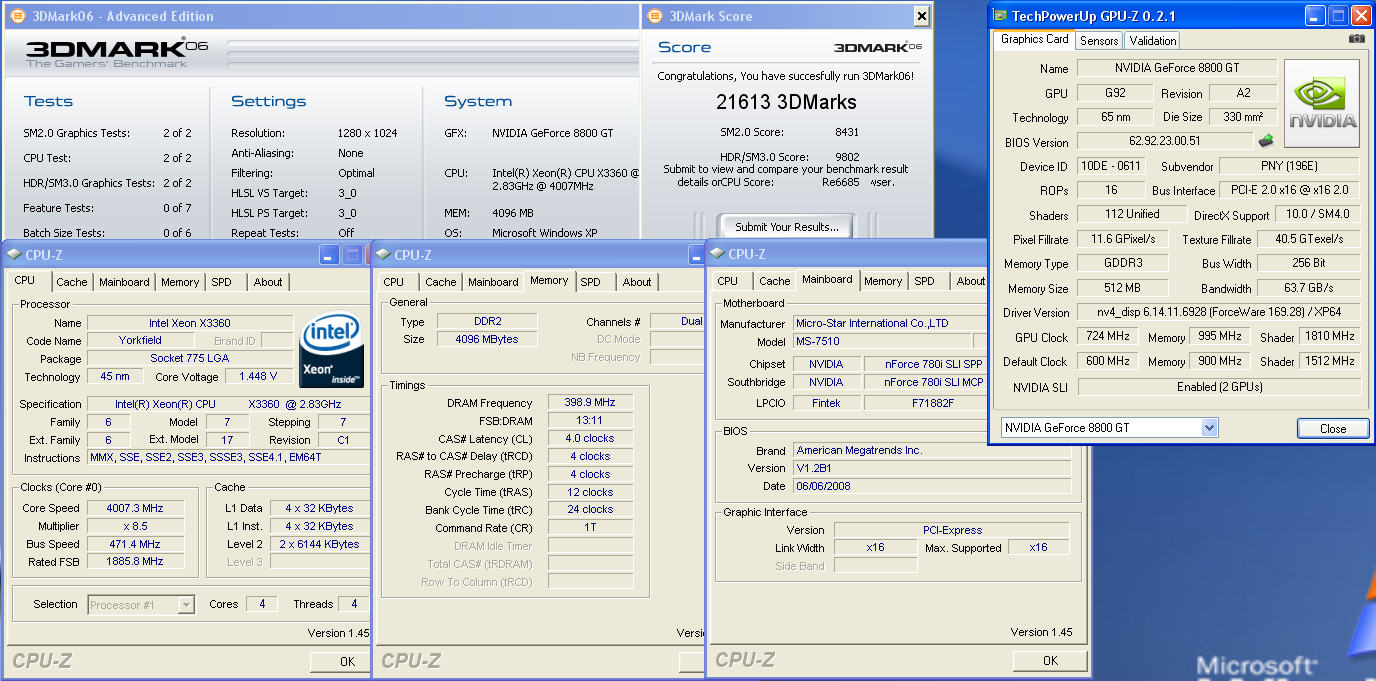This screenshot has width=1376, height=681.
Task: Click the title icon of the CPU-Z Memory window
Action: click(384, 255)
